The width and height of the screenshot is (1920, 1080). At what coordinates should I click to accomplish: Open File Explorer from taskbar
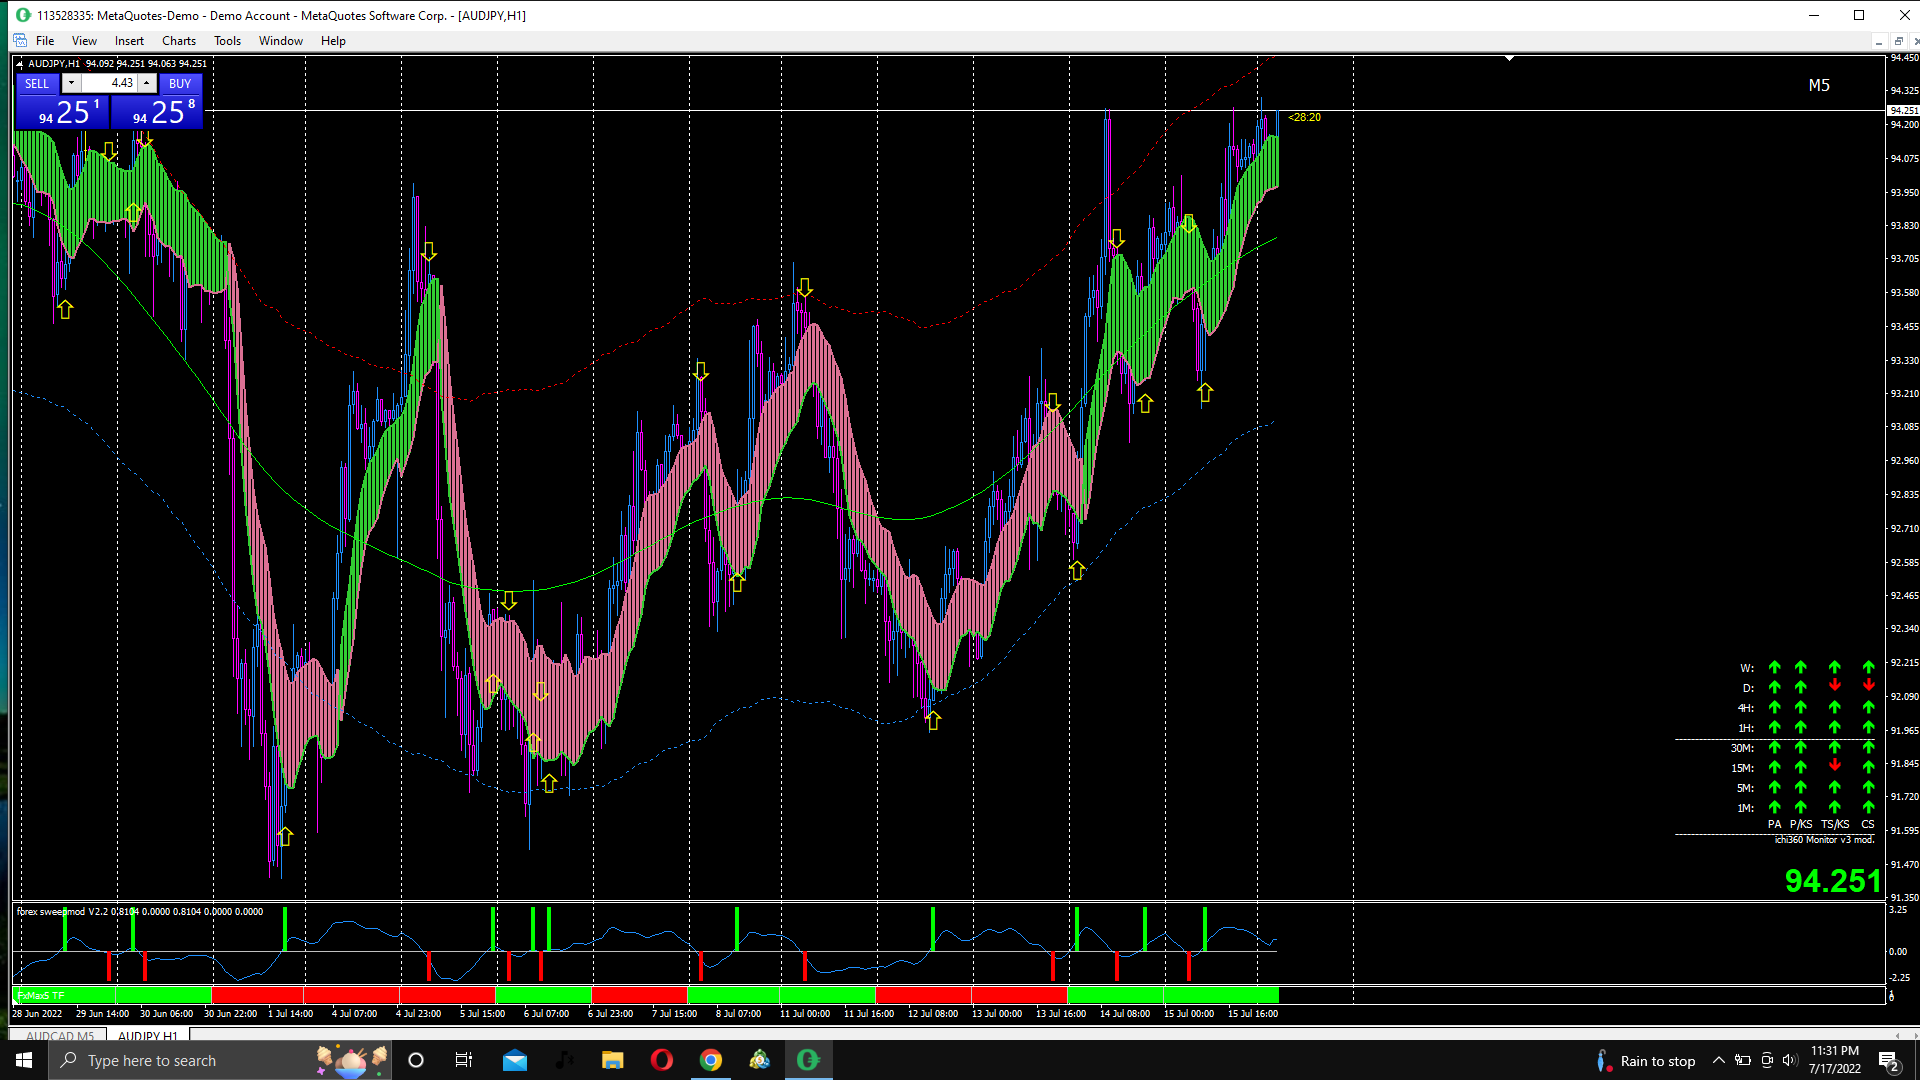pyautogui.click(x=613, y=1060)
